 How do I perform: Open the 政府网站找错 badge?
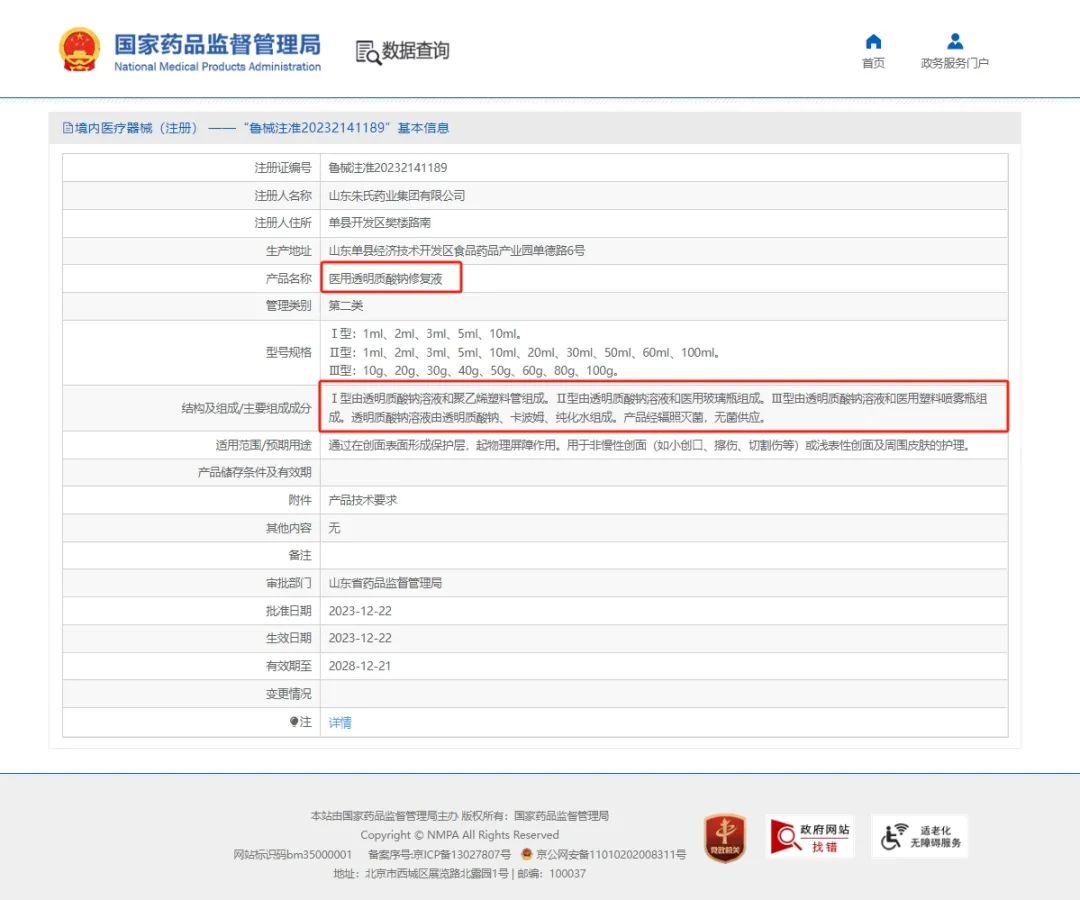(x=810, y=837)
